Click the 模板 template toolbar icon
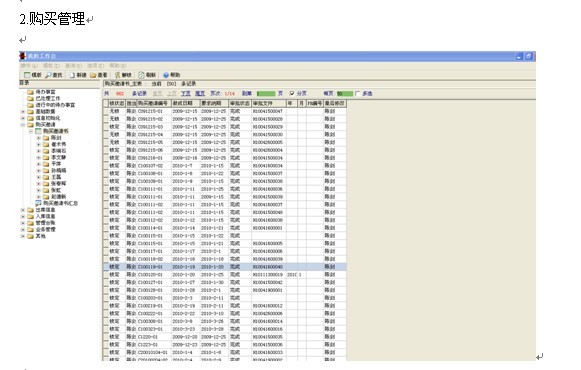The image size is (581, 370). 27,75
